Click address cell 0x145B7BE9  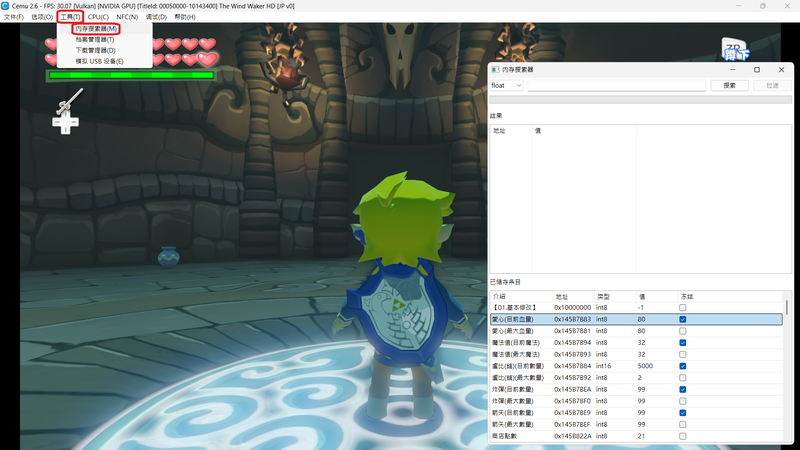(x=572, y=413)
